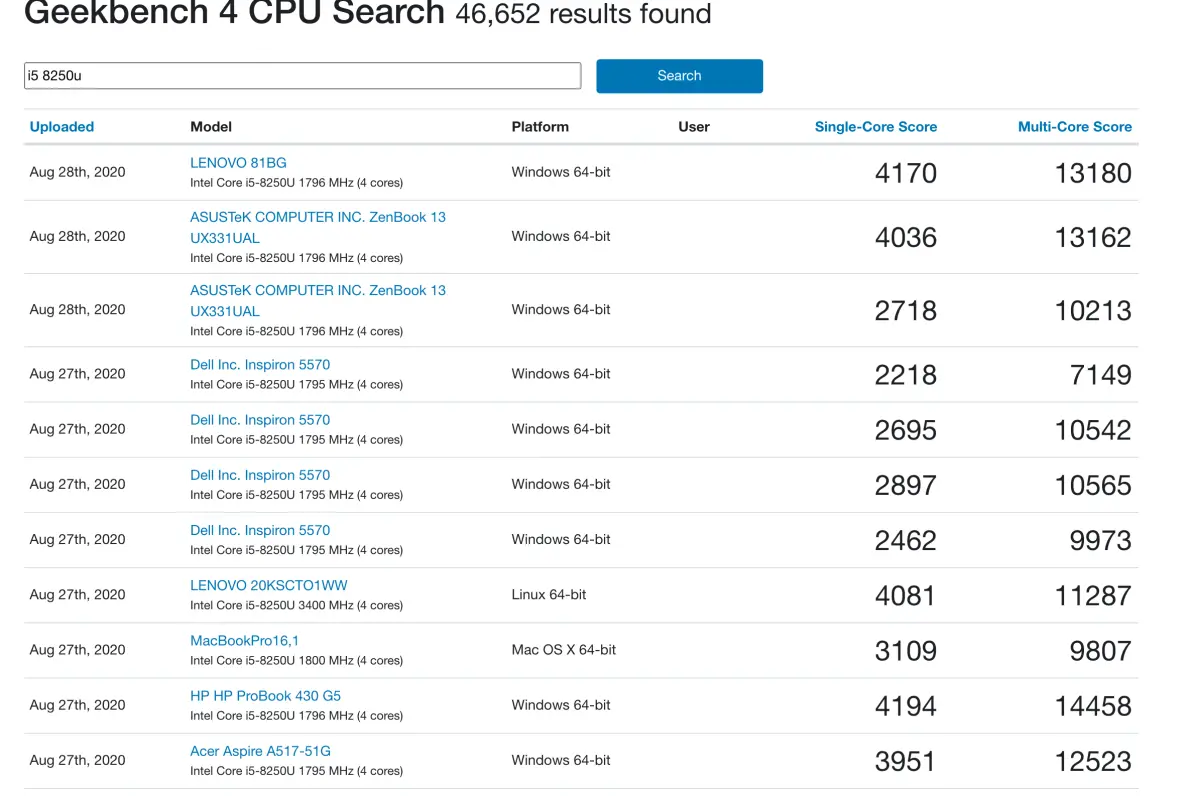Open the MacBookPro16,1 result

[x=244, y=640]
